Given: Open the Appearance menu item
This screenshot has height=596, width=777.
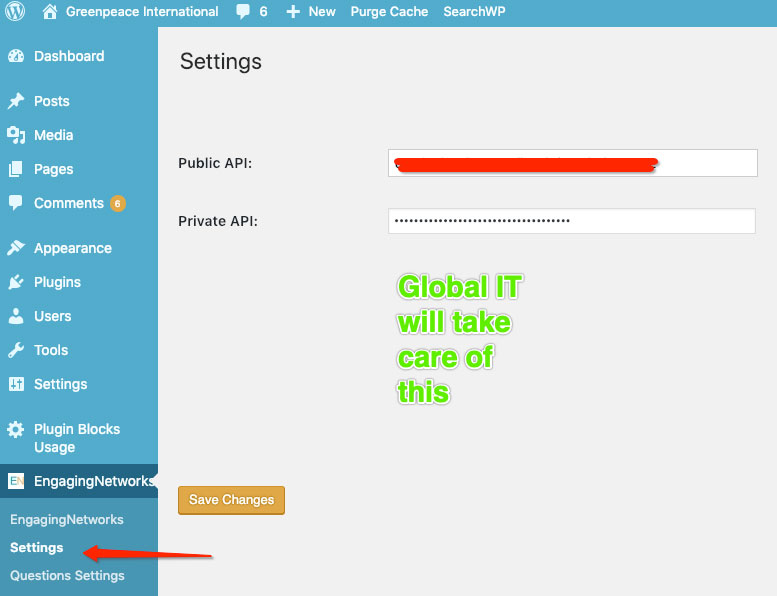Looking at the screenshot, I should click(x=73, y=248).
